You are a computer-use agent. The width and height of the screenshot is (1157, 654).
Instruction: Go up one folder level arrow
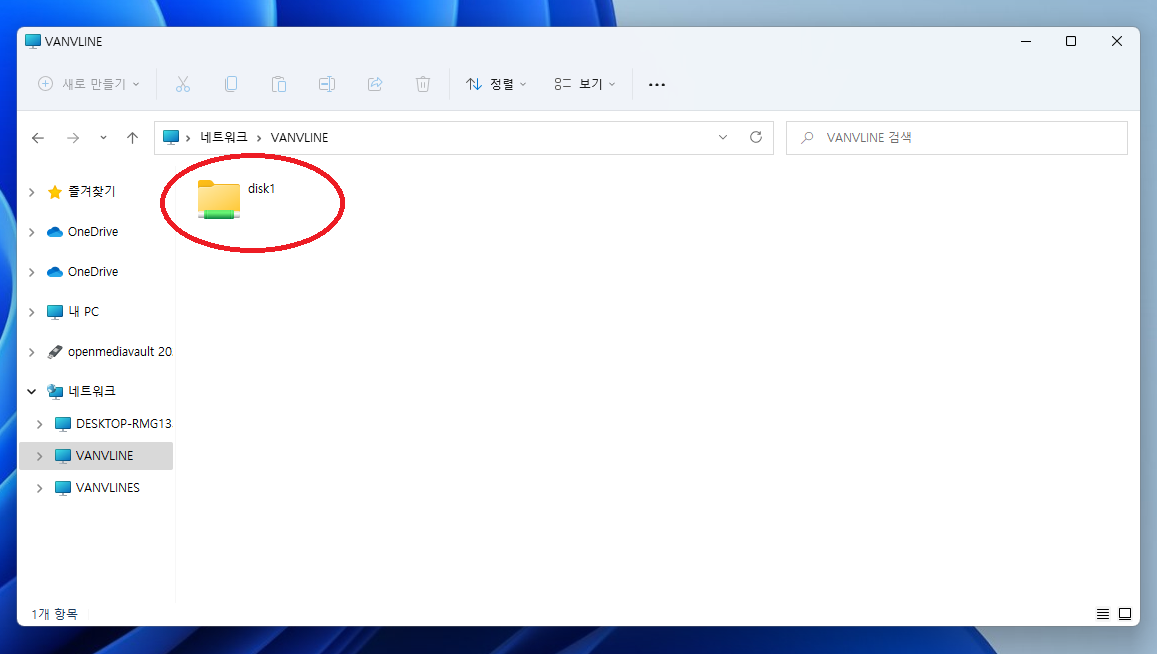click(x=132, y=138)
